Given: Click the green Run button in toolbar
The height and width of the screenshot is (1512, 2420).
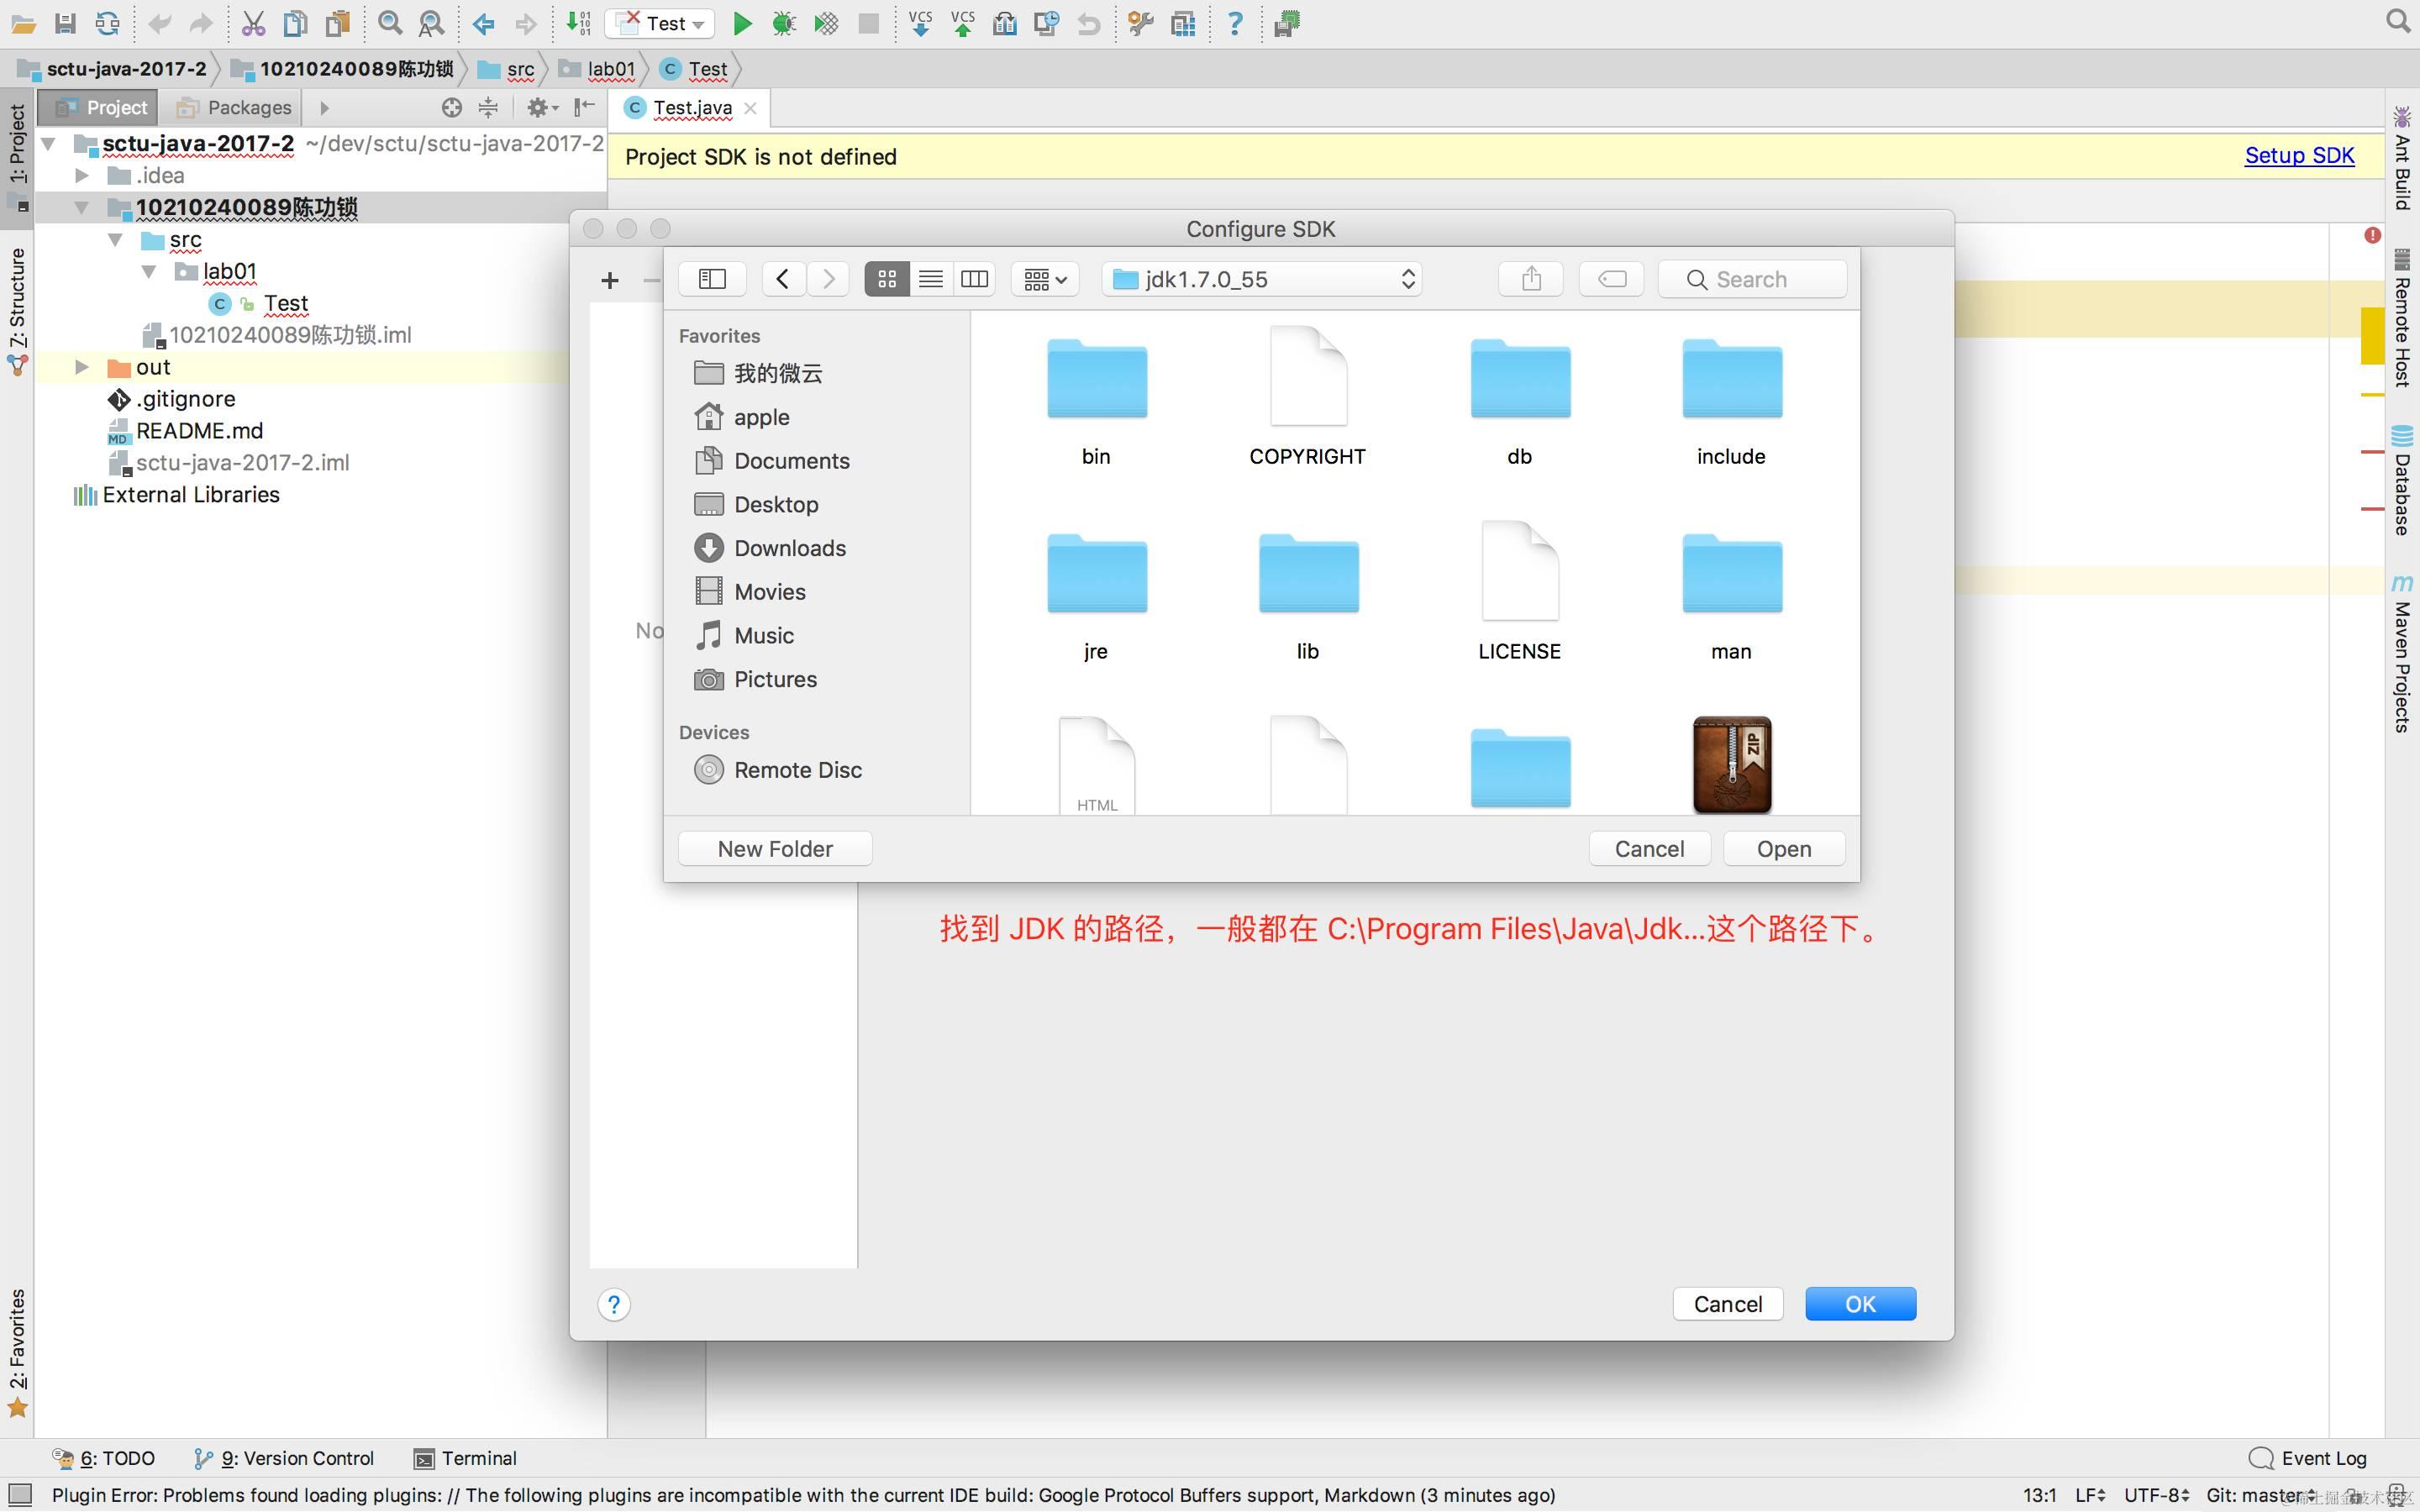Looking at the screenshot, I should [741, 23].
